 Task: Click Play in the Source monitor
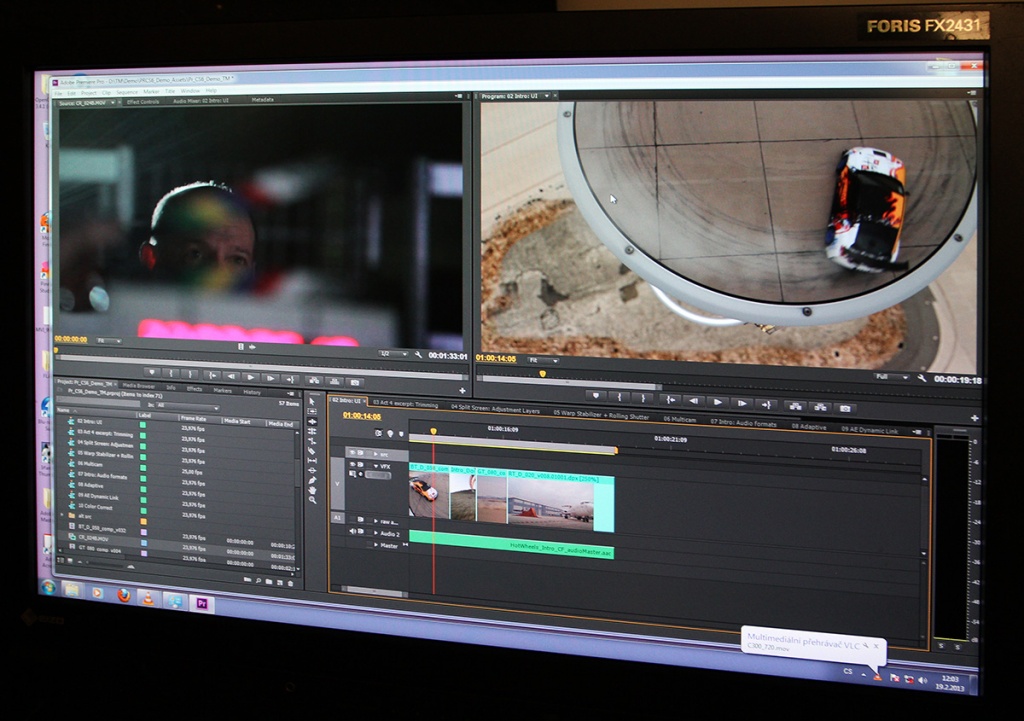[250, 377]
